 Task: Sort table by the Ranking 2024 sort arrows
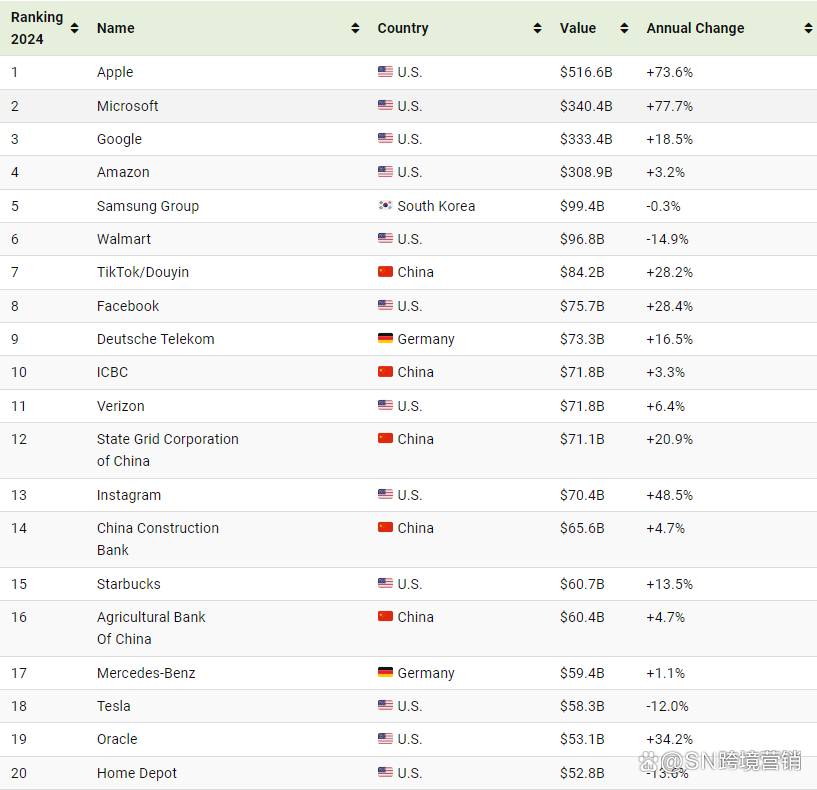click(x=75, y=28)
